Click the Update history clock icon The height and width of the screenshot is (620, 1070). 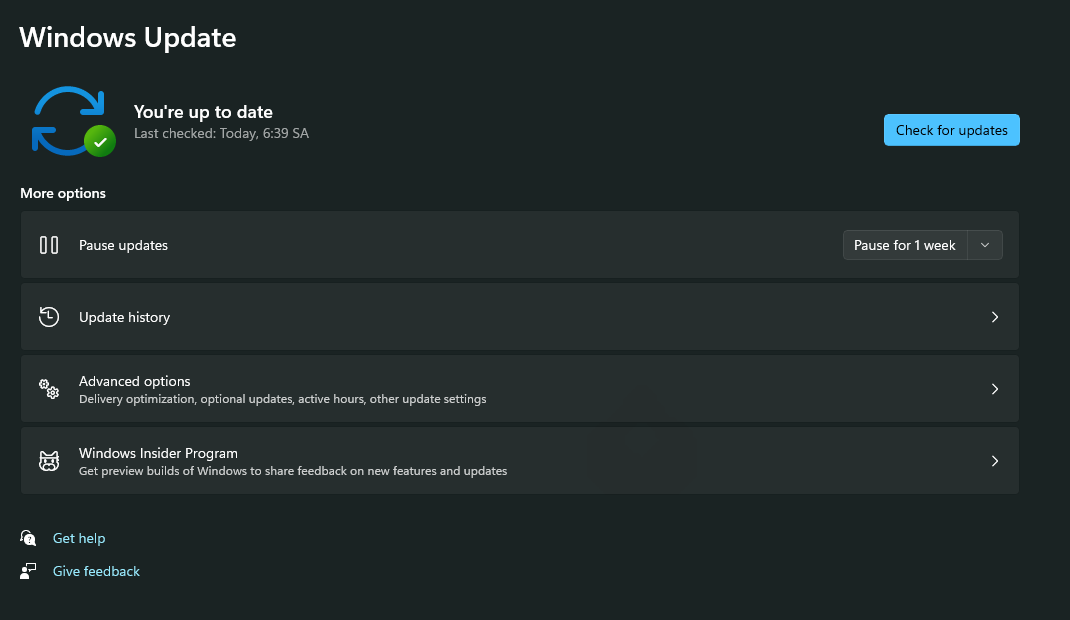pyautogui.click(x=49, y=316)
